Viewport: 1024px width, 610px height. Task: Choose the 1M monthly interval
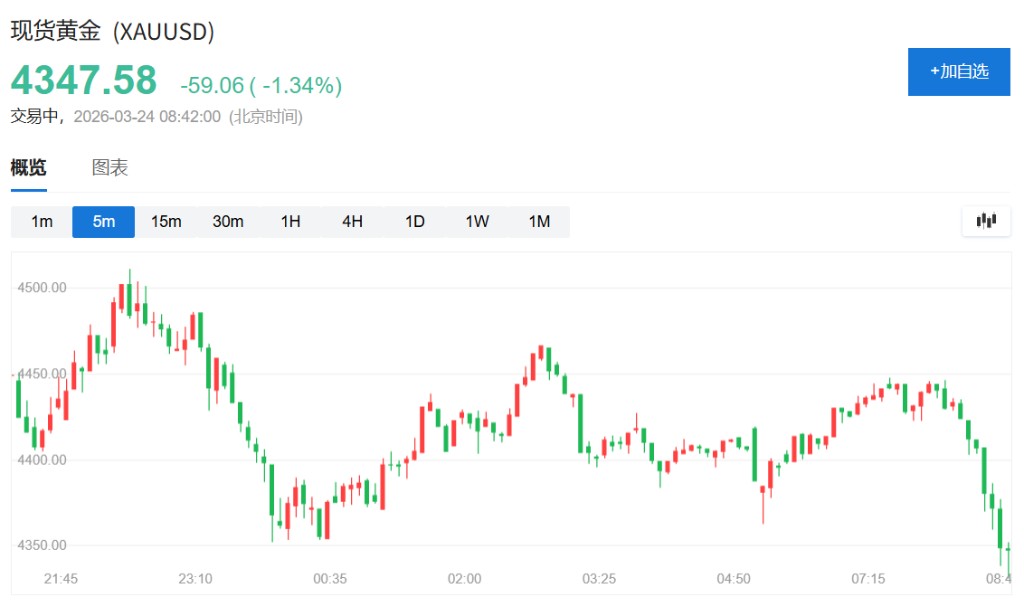[539, 222]
